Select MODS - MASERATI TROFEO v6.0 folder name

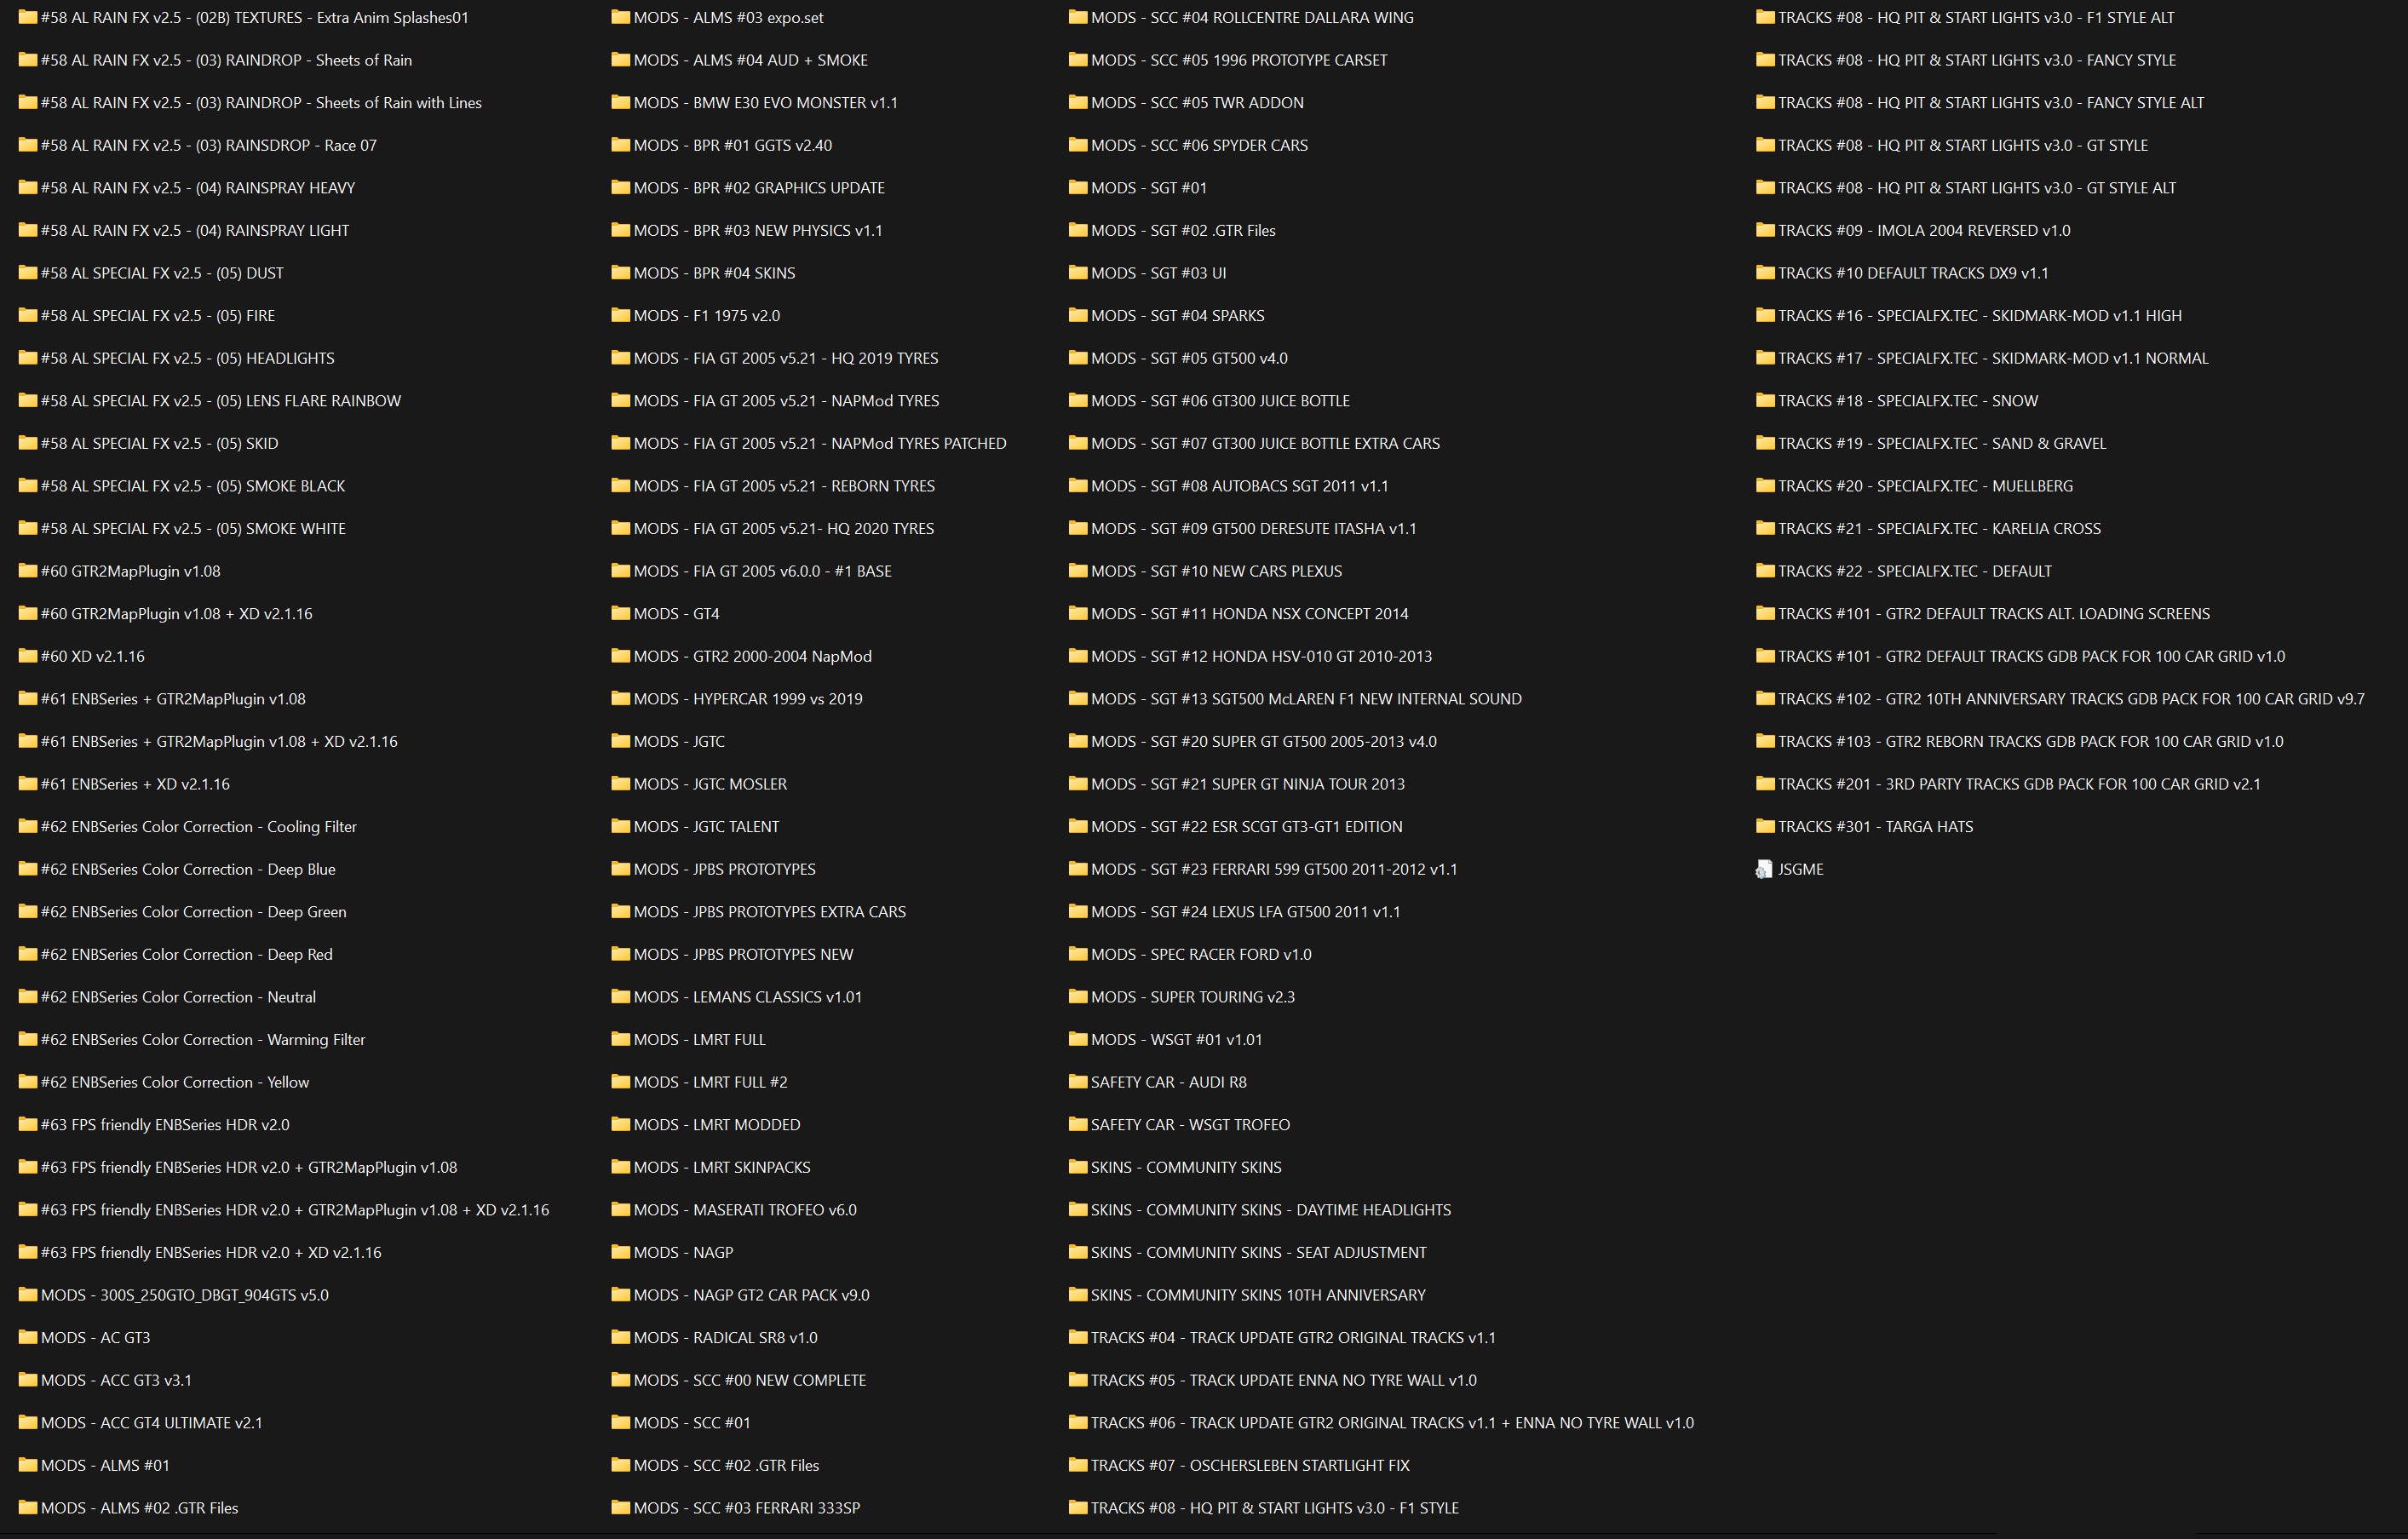[744, 1209]
